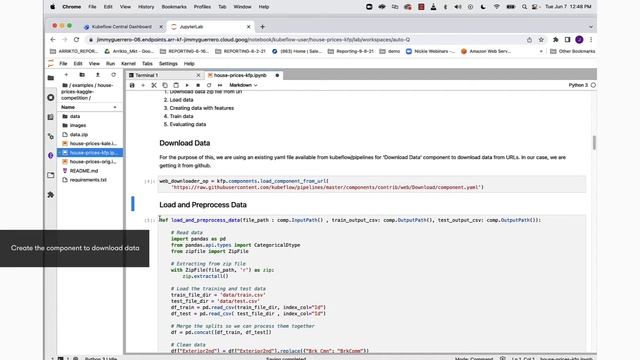Open JupyterLab Settings menu

tap(168, 64)
